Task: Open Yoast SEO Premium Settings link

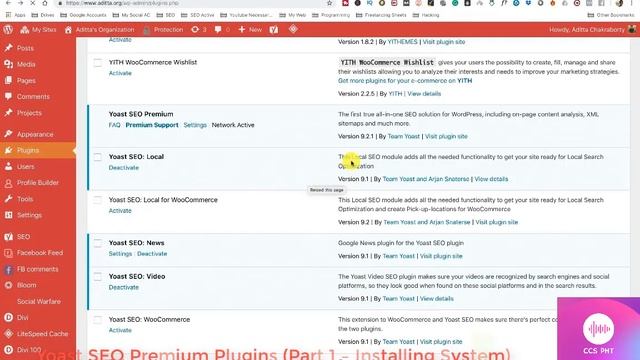Action: [x=195, y=125]
